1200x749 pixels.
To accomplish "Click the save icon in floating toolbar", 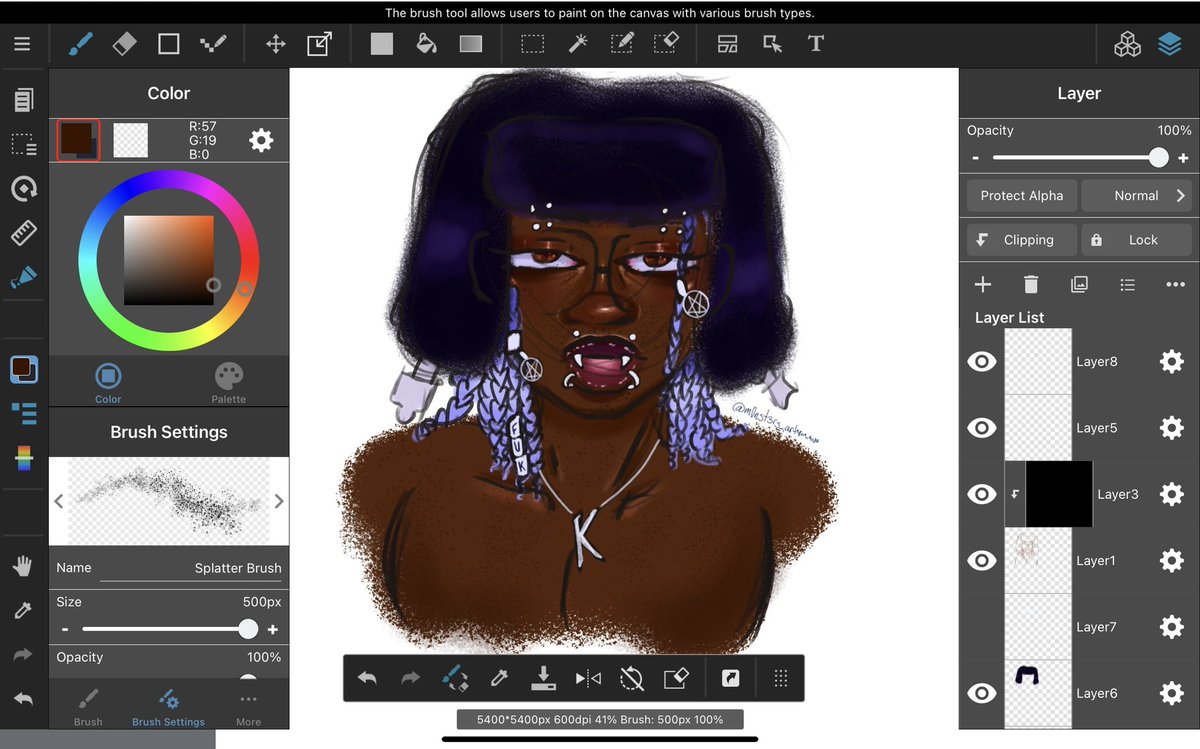I will point(543,678).
